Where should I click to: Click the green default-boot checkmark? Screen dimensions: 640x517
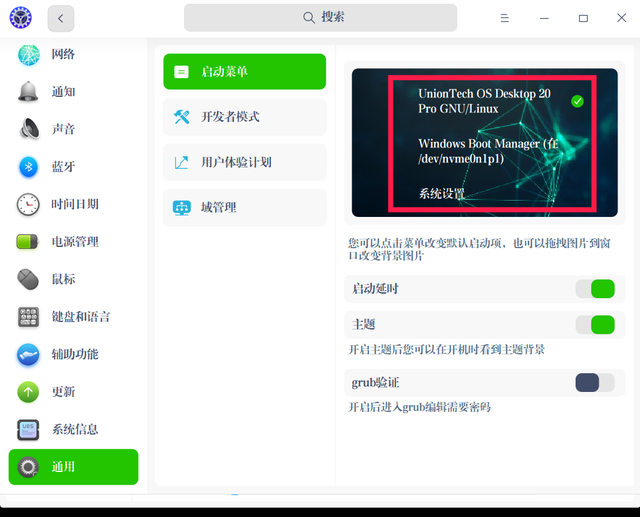click(x=577, y=101)
